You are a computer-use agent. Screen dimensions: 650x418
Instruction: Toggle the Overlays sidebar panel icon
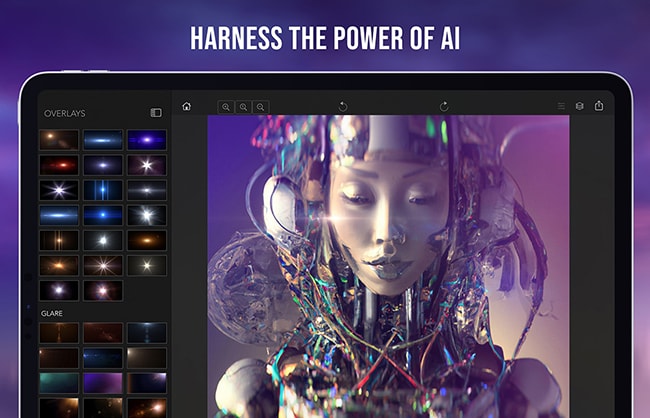(x=156, y=113)
